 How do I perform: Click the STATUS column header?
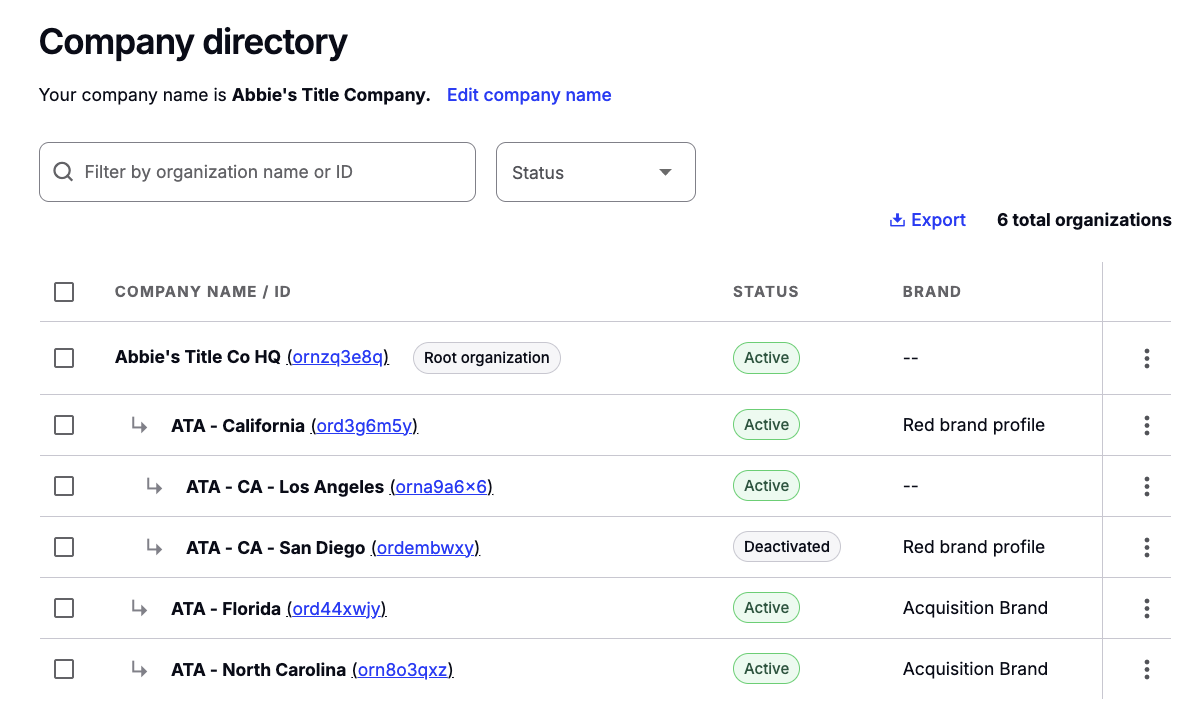[x=766, y=292]
